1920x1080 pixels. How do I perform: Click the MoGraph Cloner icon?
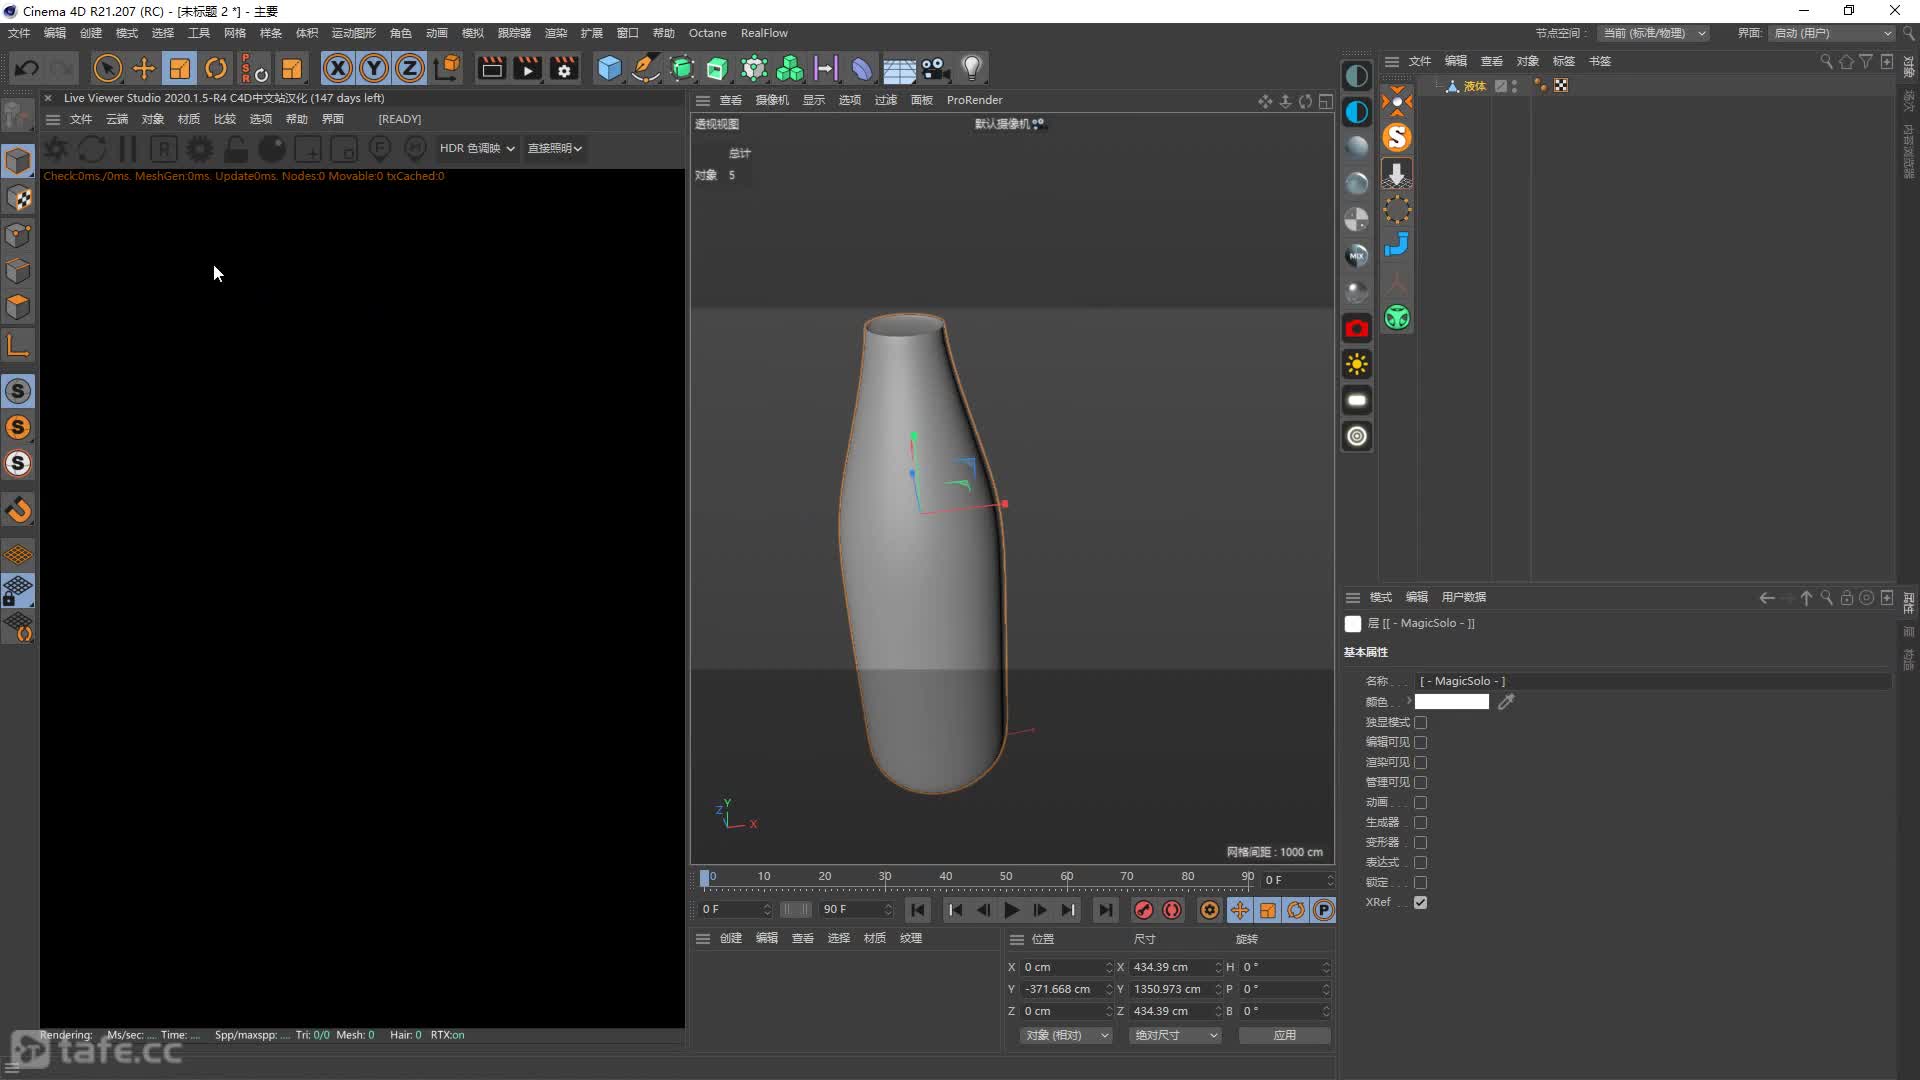(x=790, y=68)
